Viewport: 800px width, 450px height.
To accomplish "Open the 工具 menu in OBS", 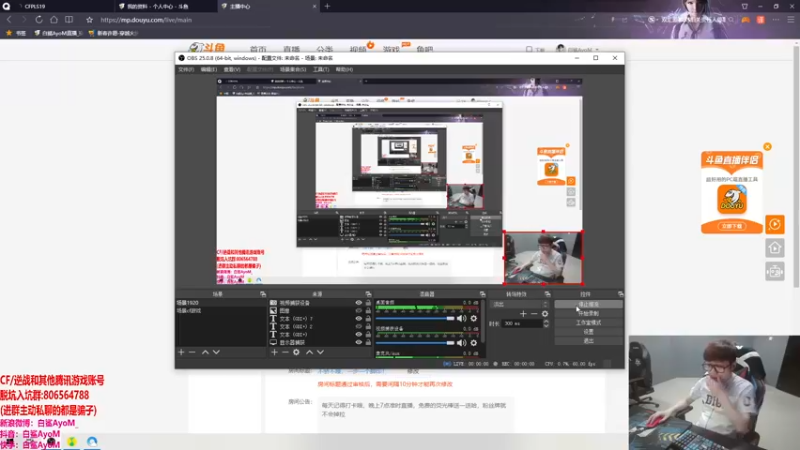I will [321, 69].
